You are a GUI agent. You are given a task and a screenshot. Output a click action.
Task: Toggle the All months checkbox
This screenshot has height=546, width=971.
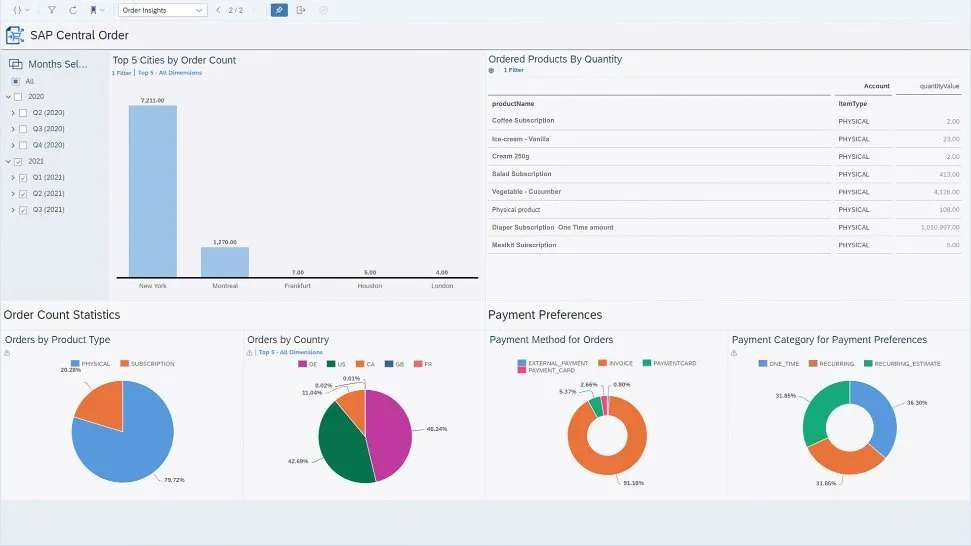15,81
